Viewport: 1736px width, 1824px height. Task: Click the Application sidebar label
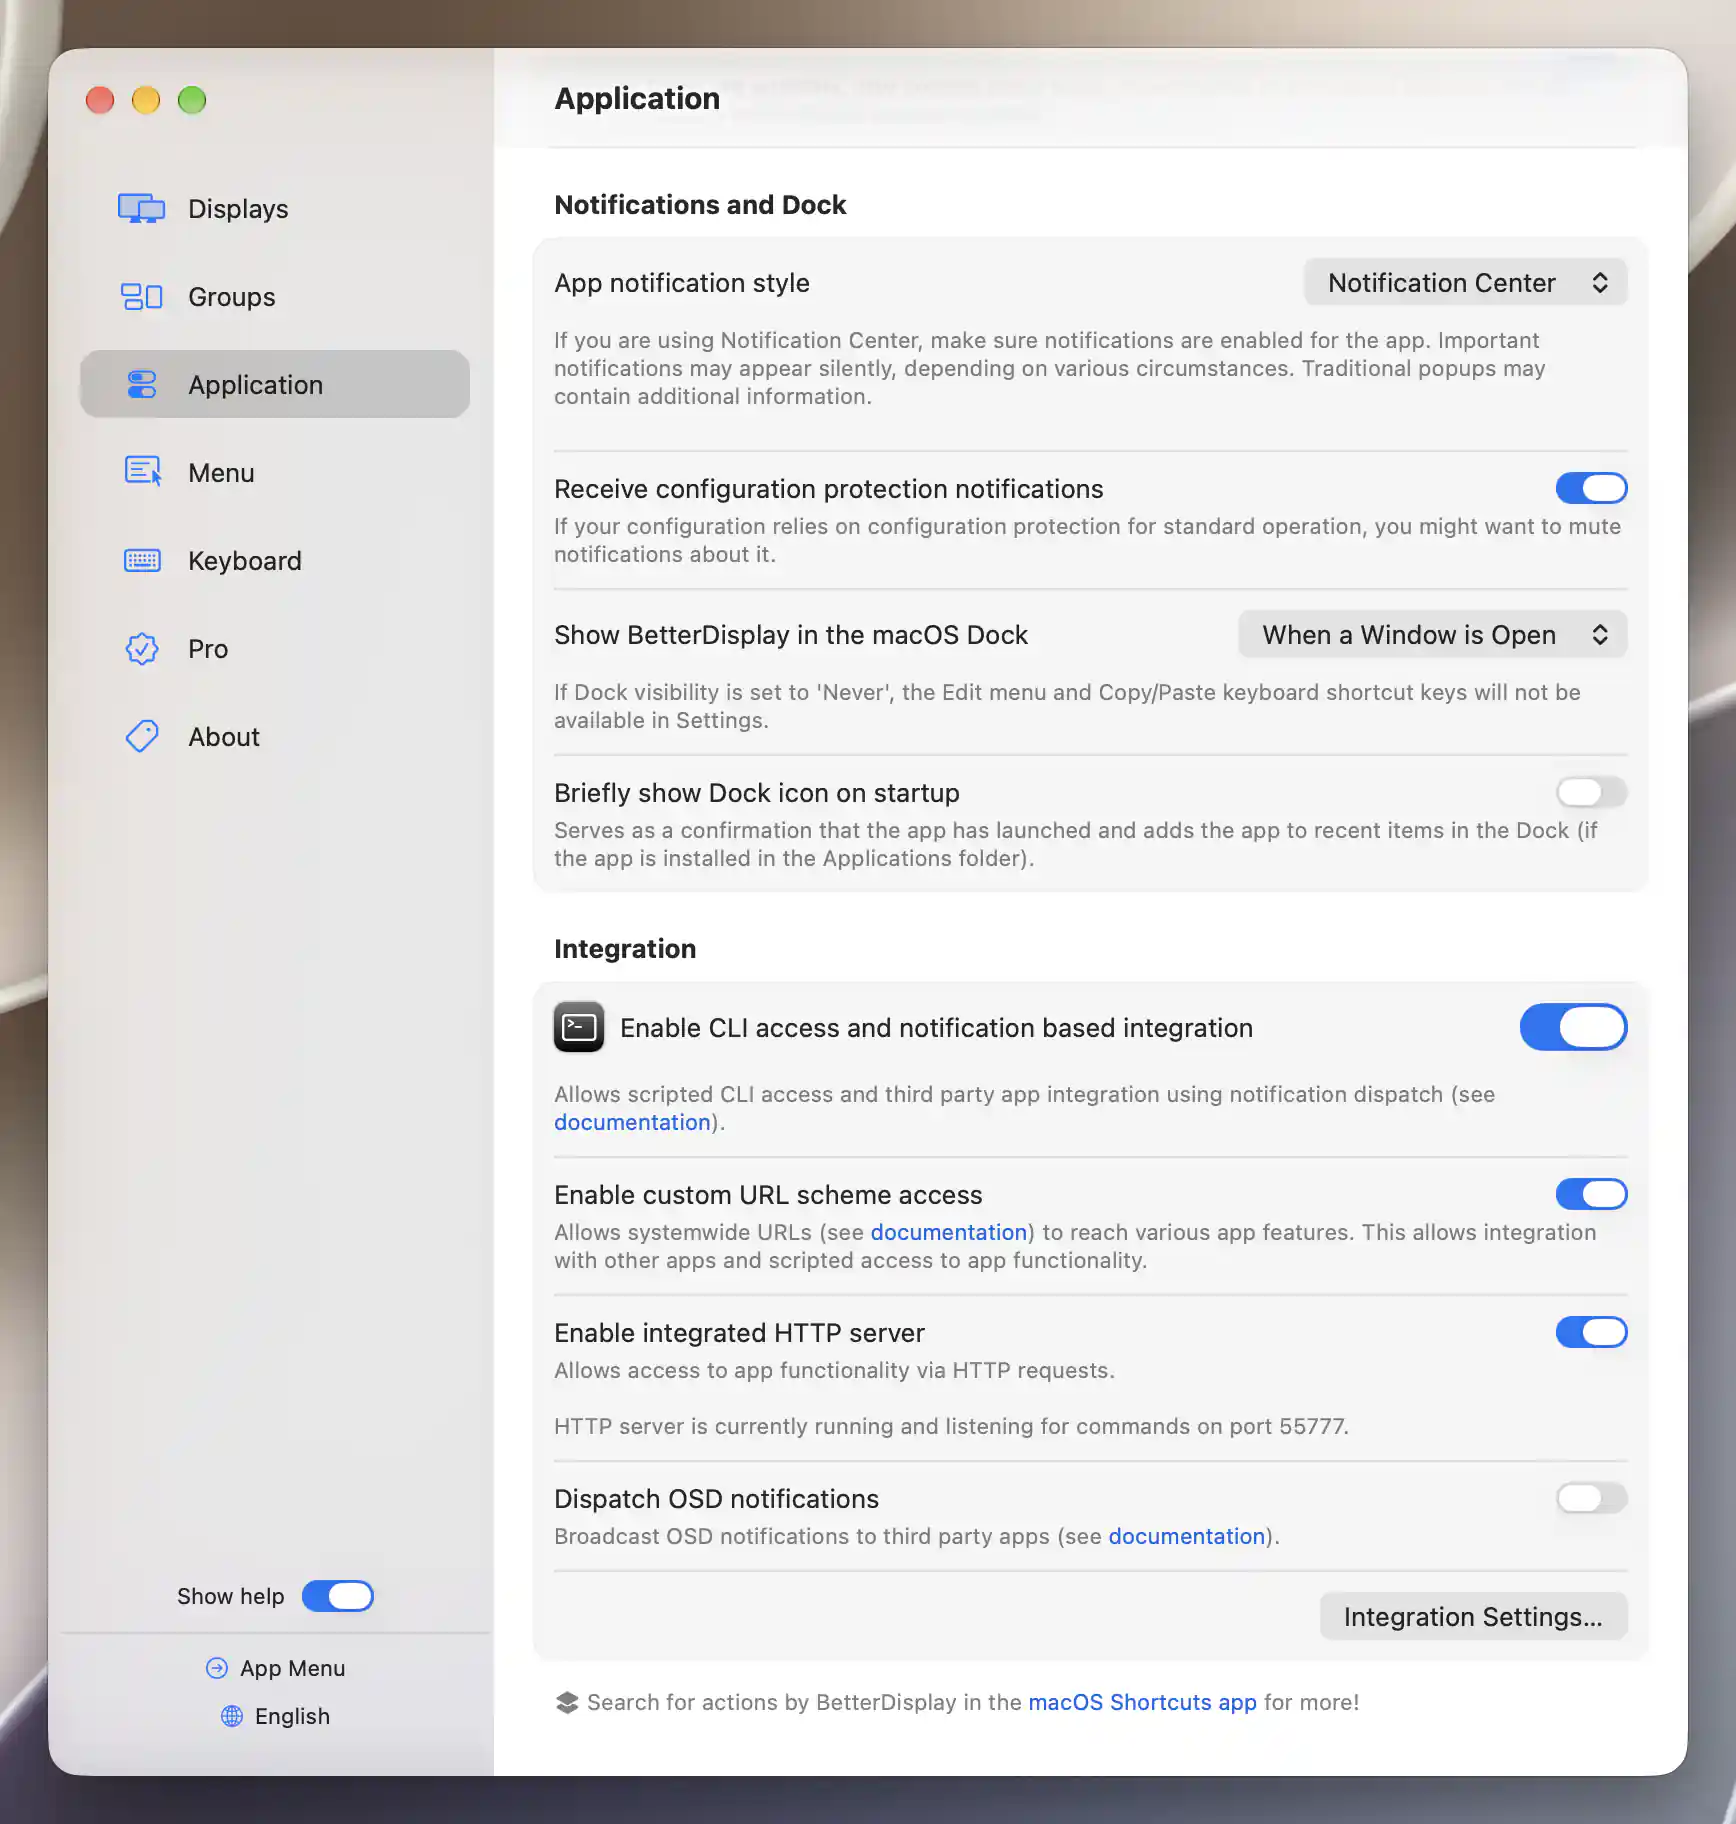256,385
